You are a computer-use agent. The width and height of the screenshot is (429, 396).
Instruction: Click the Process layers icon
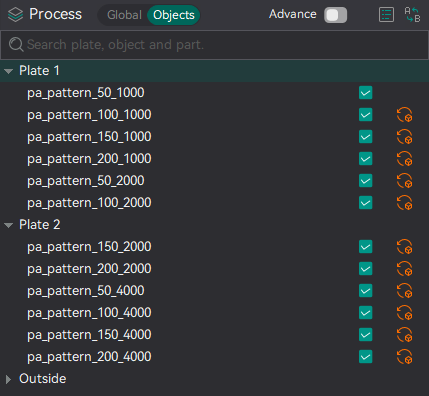coord(15,15)
